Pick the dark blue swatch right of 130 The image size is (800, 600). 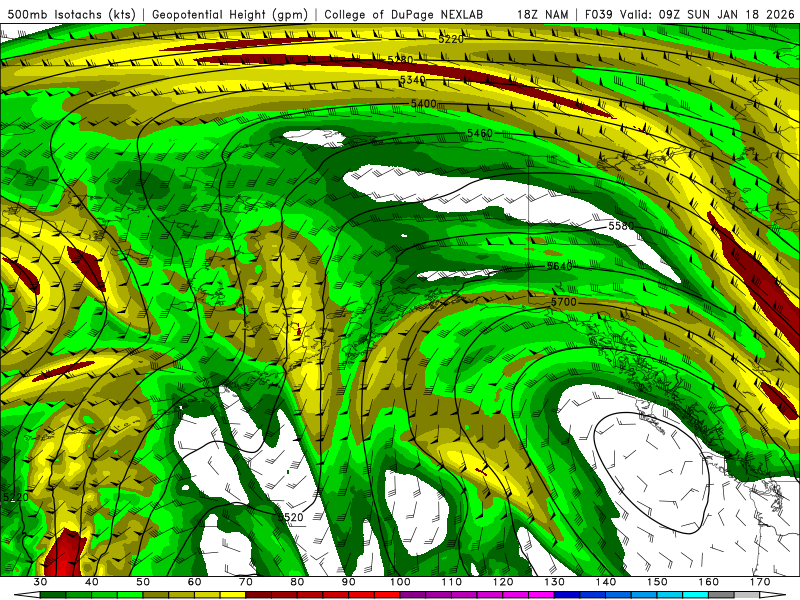(x=567, y=595)
